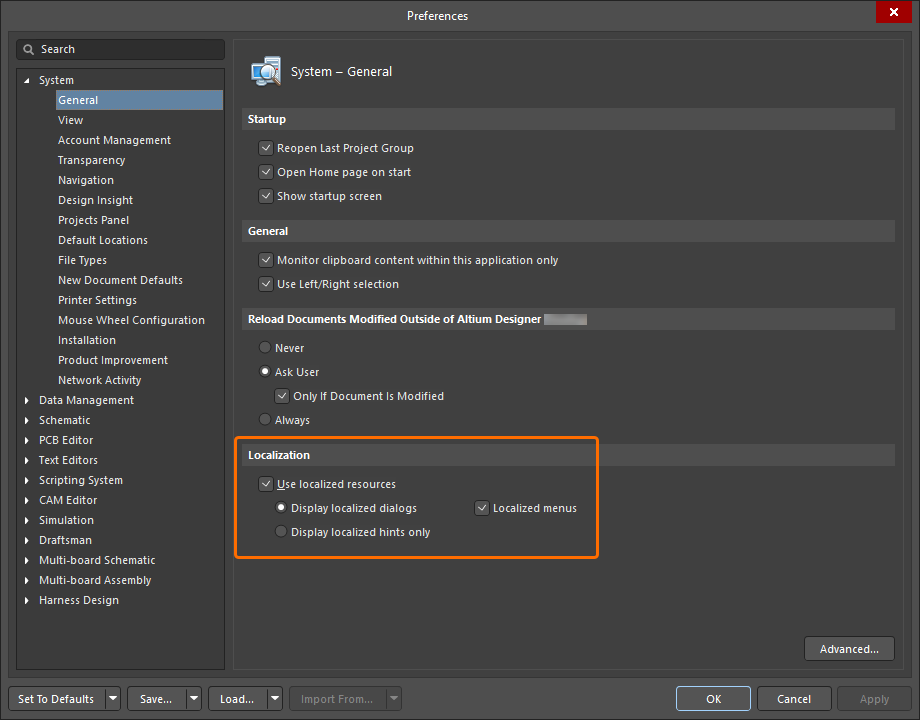Open the View preferences page
The width and height of the screenshot is (920, 720).
70,120
